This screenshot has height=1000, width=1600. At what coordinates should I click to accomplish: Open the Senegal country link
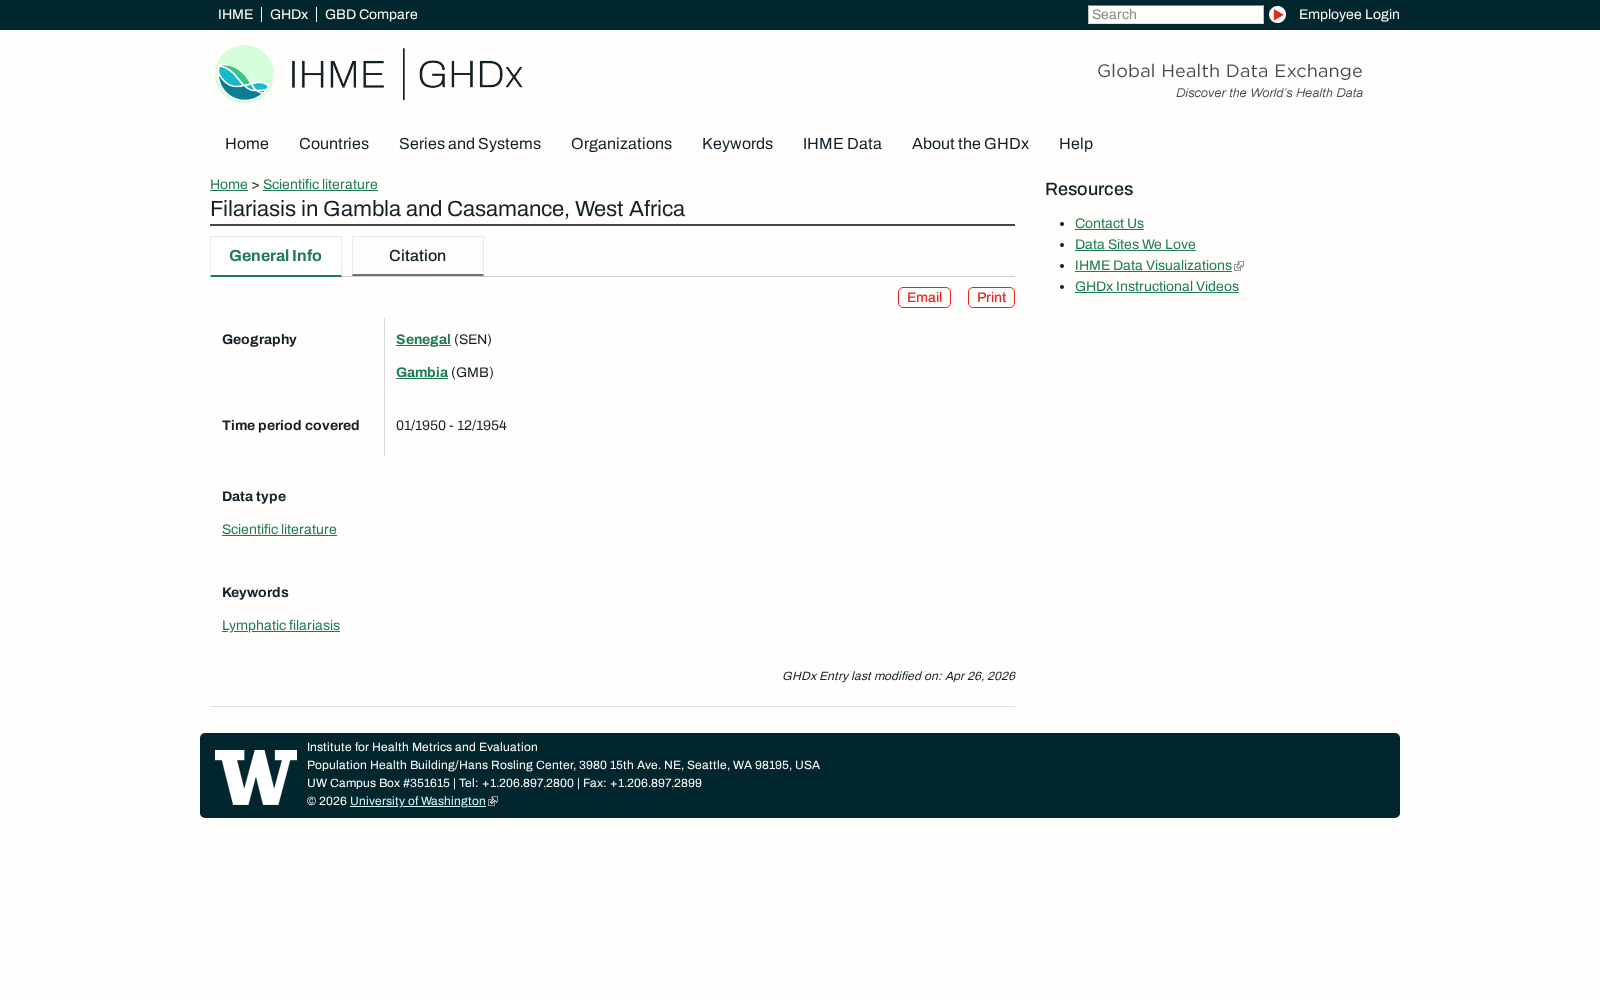423,339
